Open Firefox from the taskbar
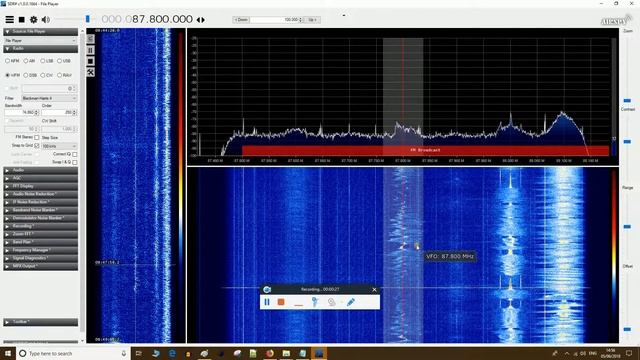 (x=270, y=353)
